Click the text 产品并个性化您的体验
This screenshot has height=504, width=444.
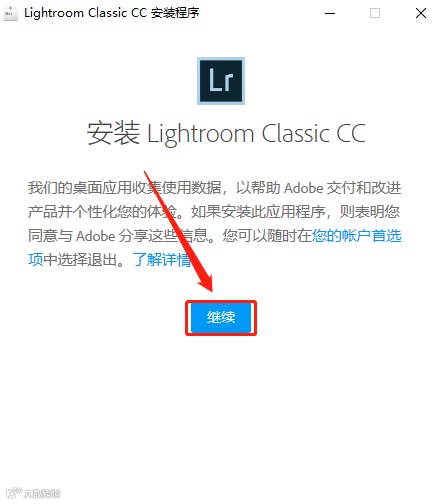pos(103,212)
